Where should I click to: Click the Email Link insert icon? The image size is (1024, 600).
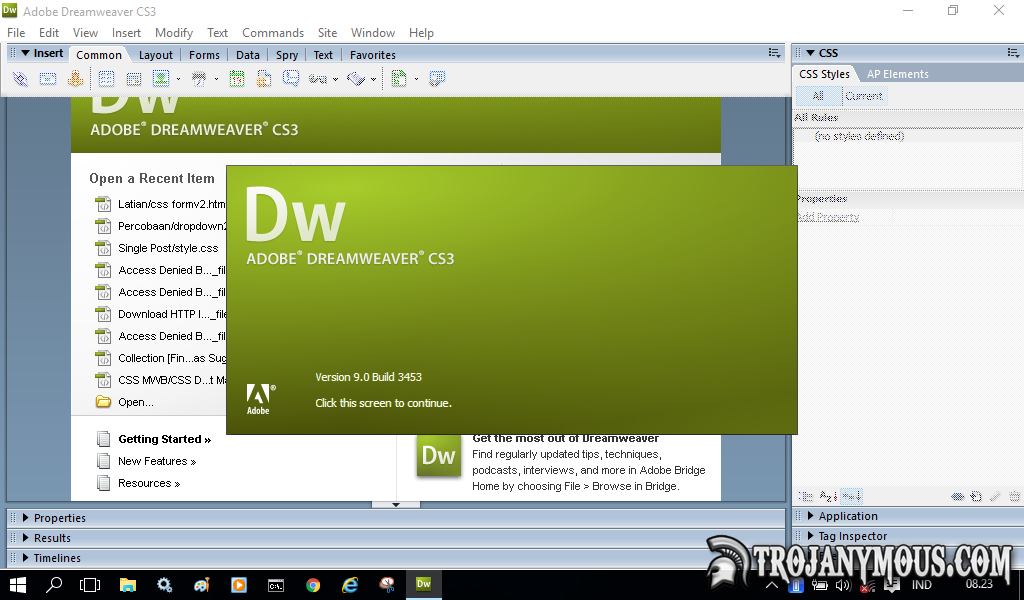pyautogui.click(x=47, y=79)
